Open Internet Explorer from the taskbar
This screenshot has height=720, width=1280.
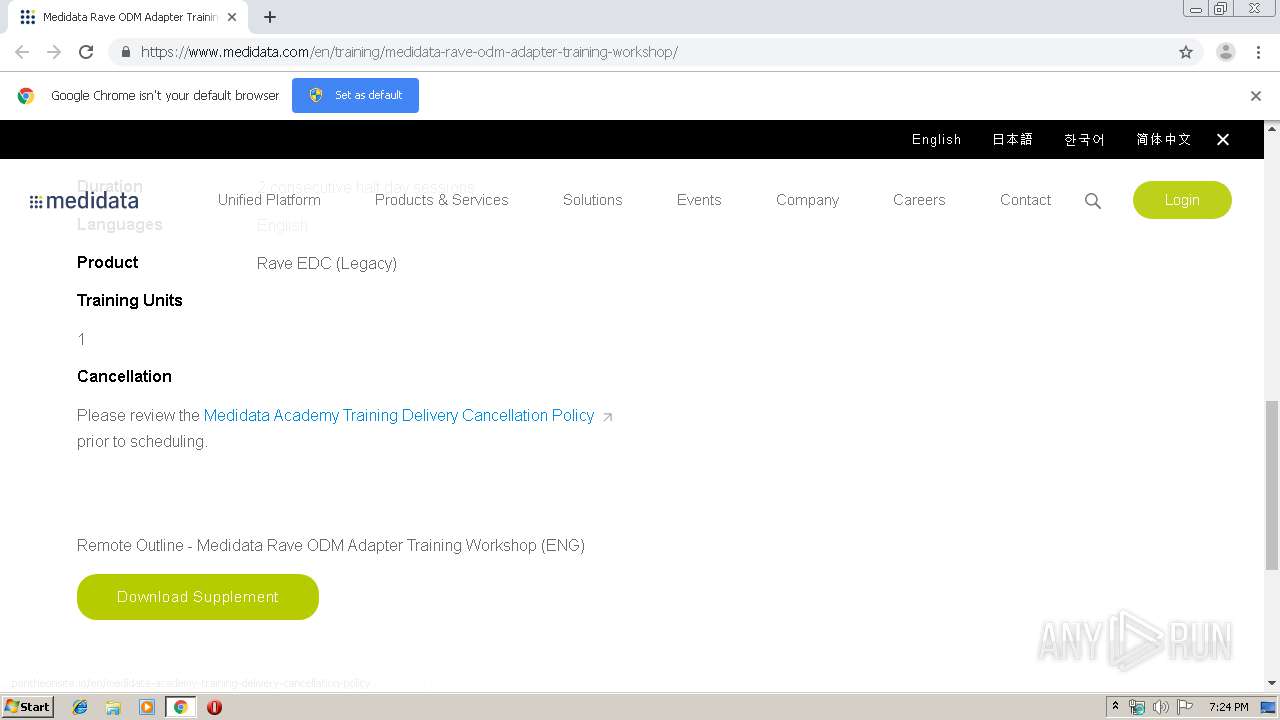tap(80, 707)
